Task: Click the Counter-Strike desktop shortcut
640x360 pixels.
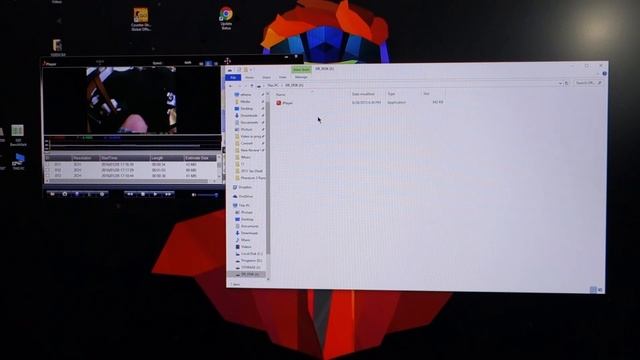Action: (x=141, y=20)
